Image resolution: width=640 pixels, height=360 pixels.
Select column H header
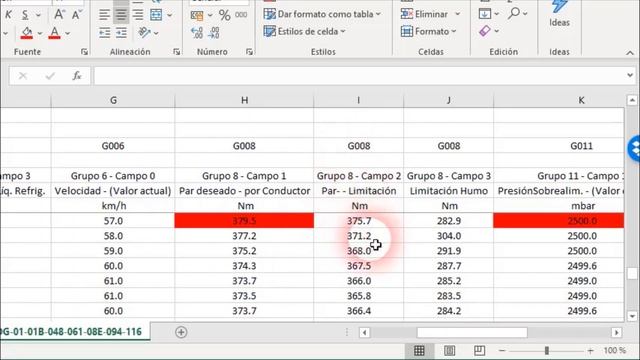pyautogui.click(x=244, y=100)
